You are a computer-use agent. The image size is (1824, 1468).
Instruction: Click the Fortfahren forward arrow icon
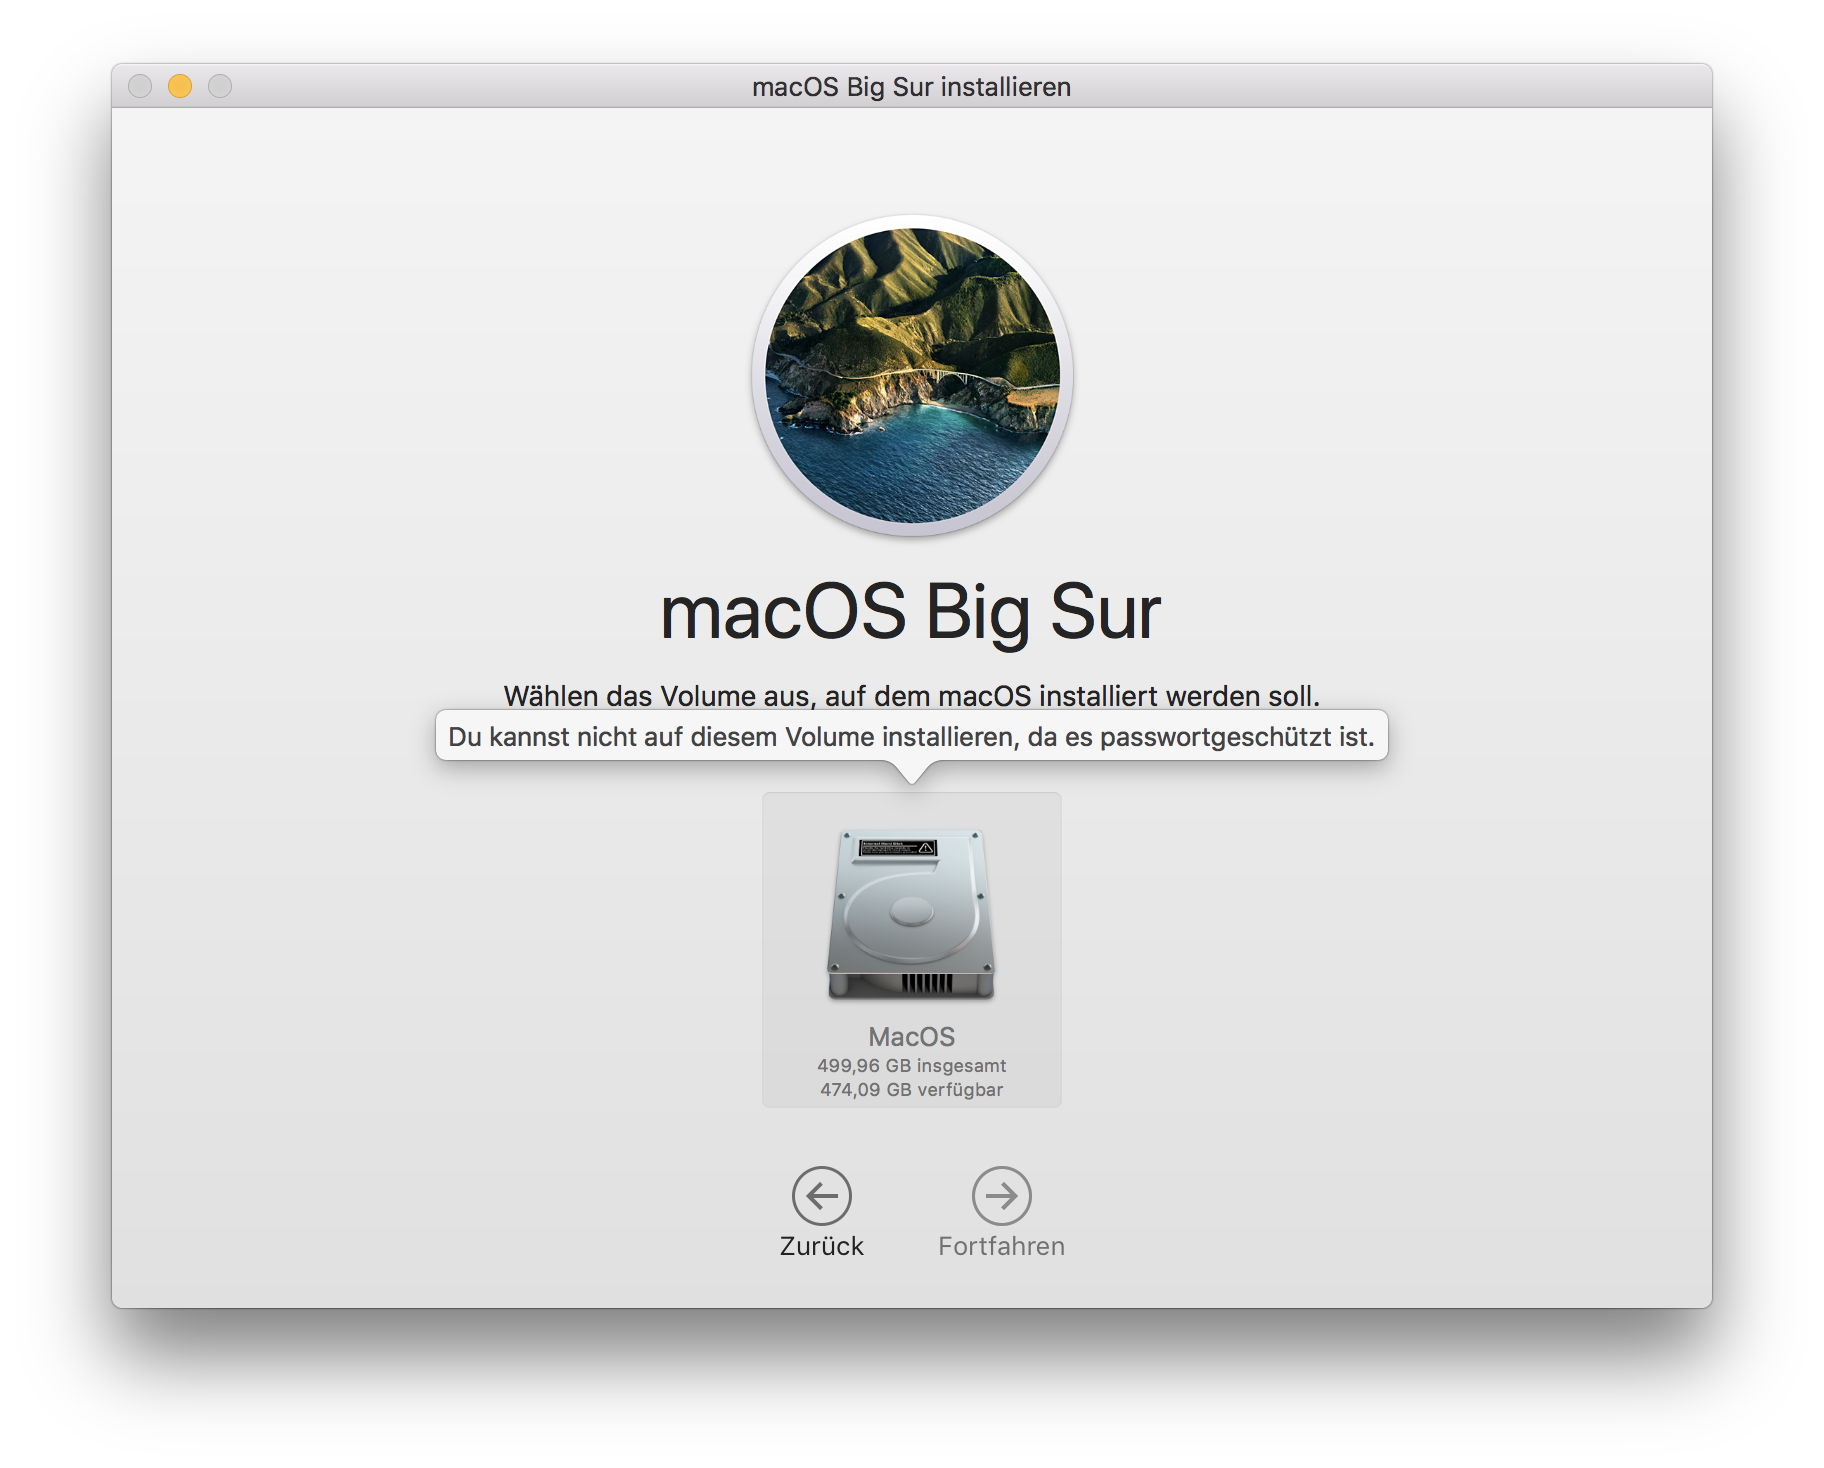[1001, 1195]
